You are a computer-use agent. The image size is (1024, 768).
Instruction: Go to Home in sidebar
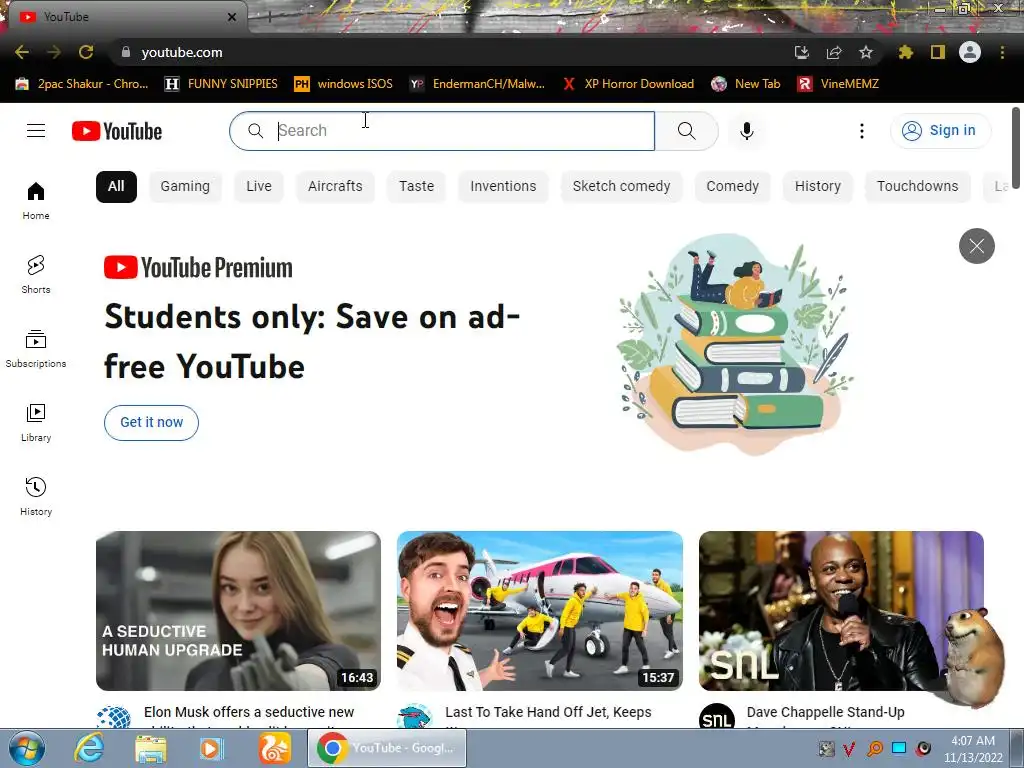point(36,200)
